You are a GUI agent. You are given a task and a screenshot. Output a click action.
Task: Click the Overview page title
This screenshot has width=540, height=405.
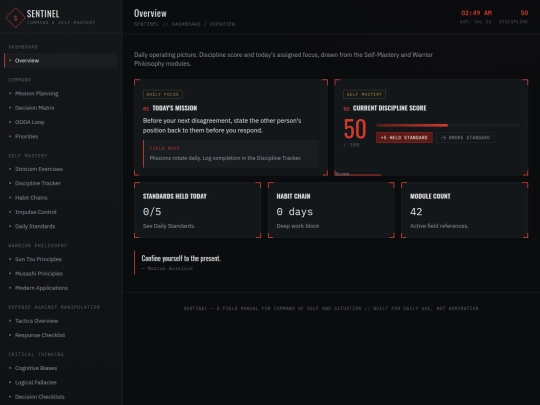coord(150,13)
